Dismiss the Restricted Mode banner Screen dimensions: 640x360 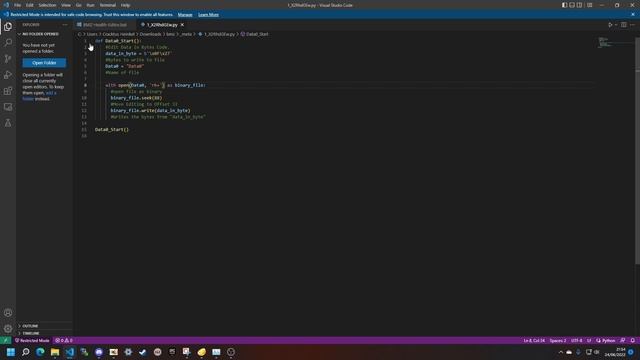pyautogui.click(x=633, y=14)
